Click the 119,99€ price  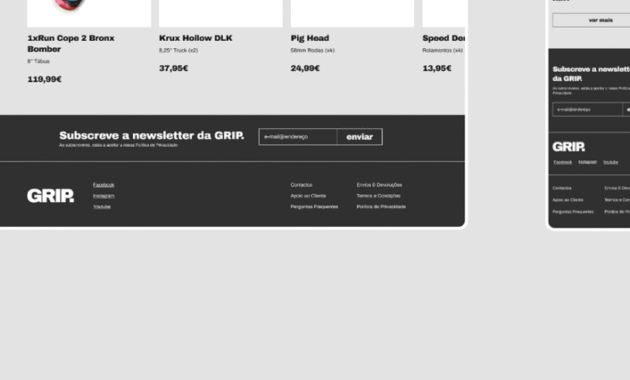point(44,79)
